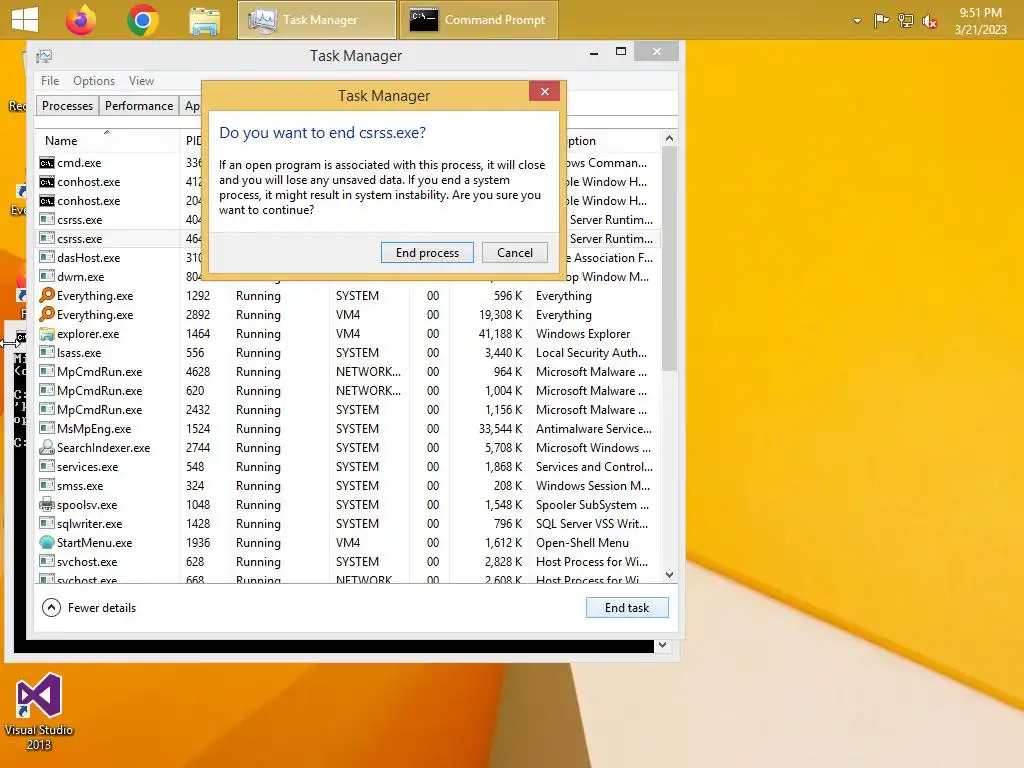
Task: Click the sqlwriter.exe process icon
Action: pyautogui.click(x=46, y=523)
